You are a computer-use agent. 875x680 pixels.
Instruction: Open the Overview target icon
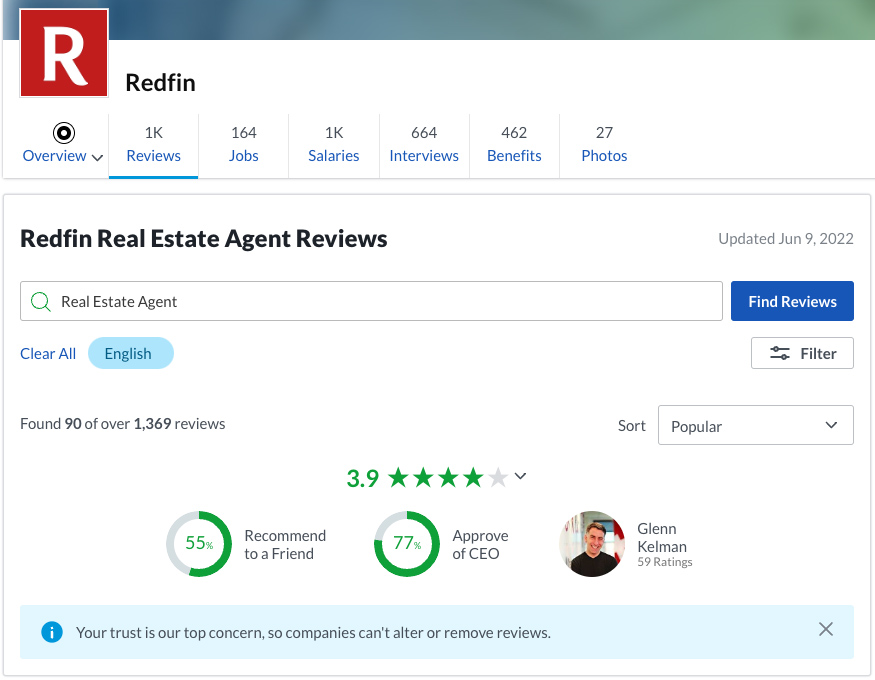coord(64,133)
